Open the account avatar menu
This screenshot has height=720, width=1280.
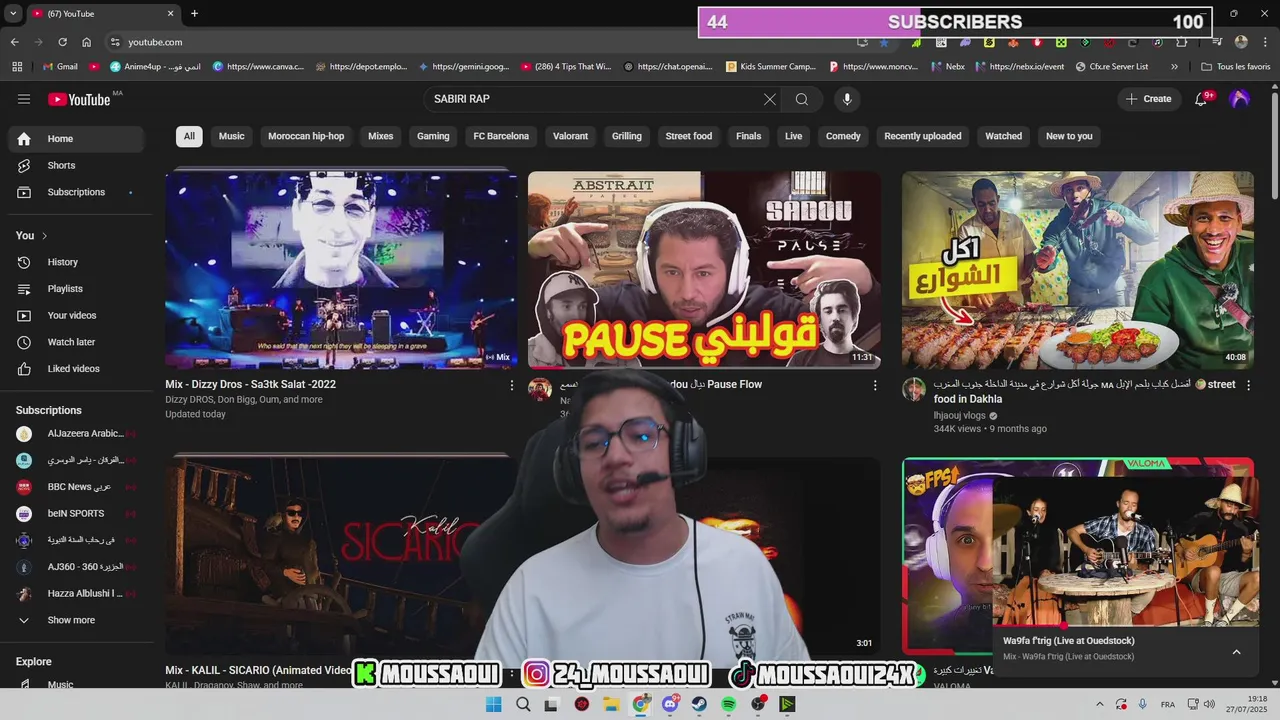point(1239,99)
